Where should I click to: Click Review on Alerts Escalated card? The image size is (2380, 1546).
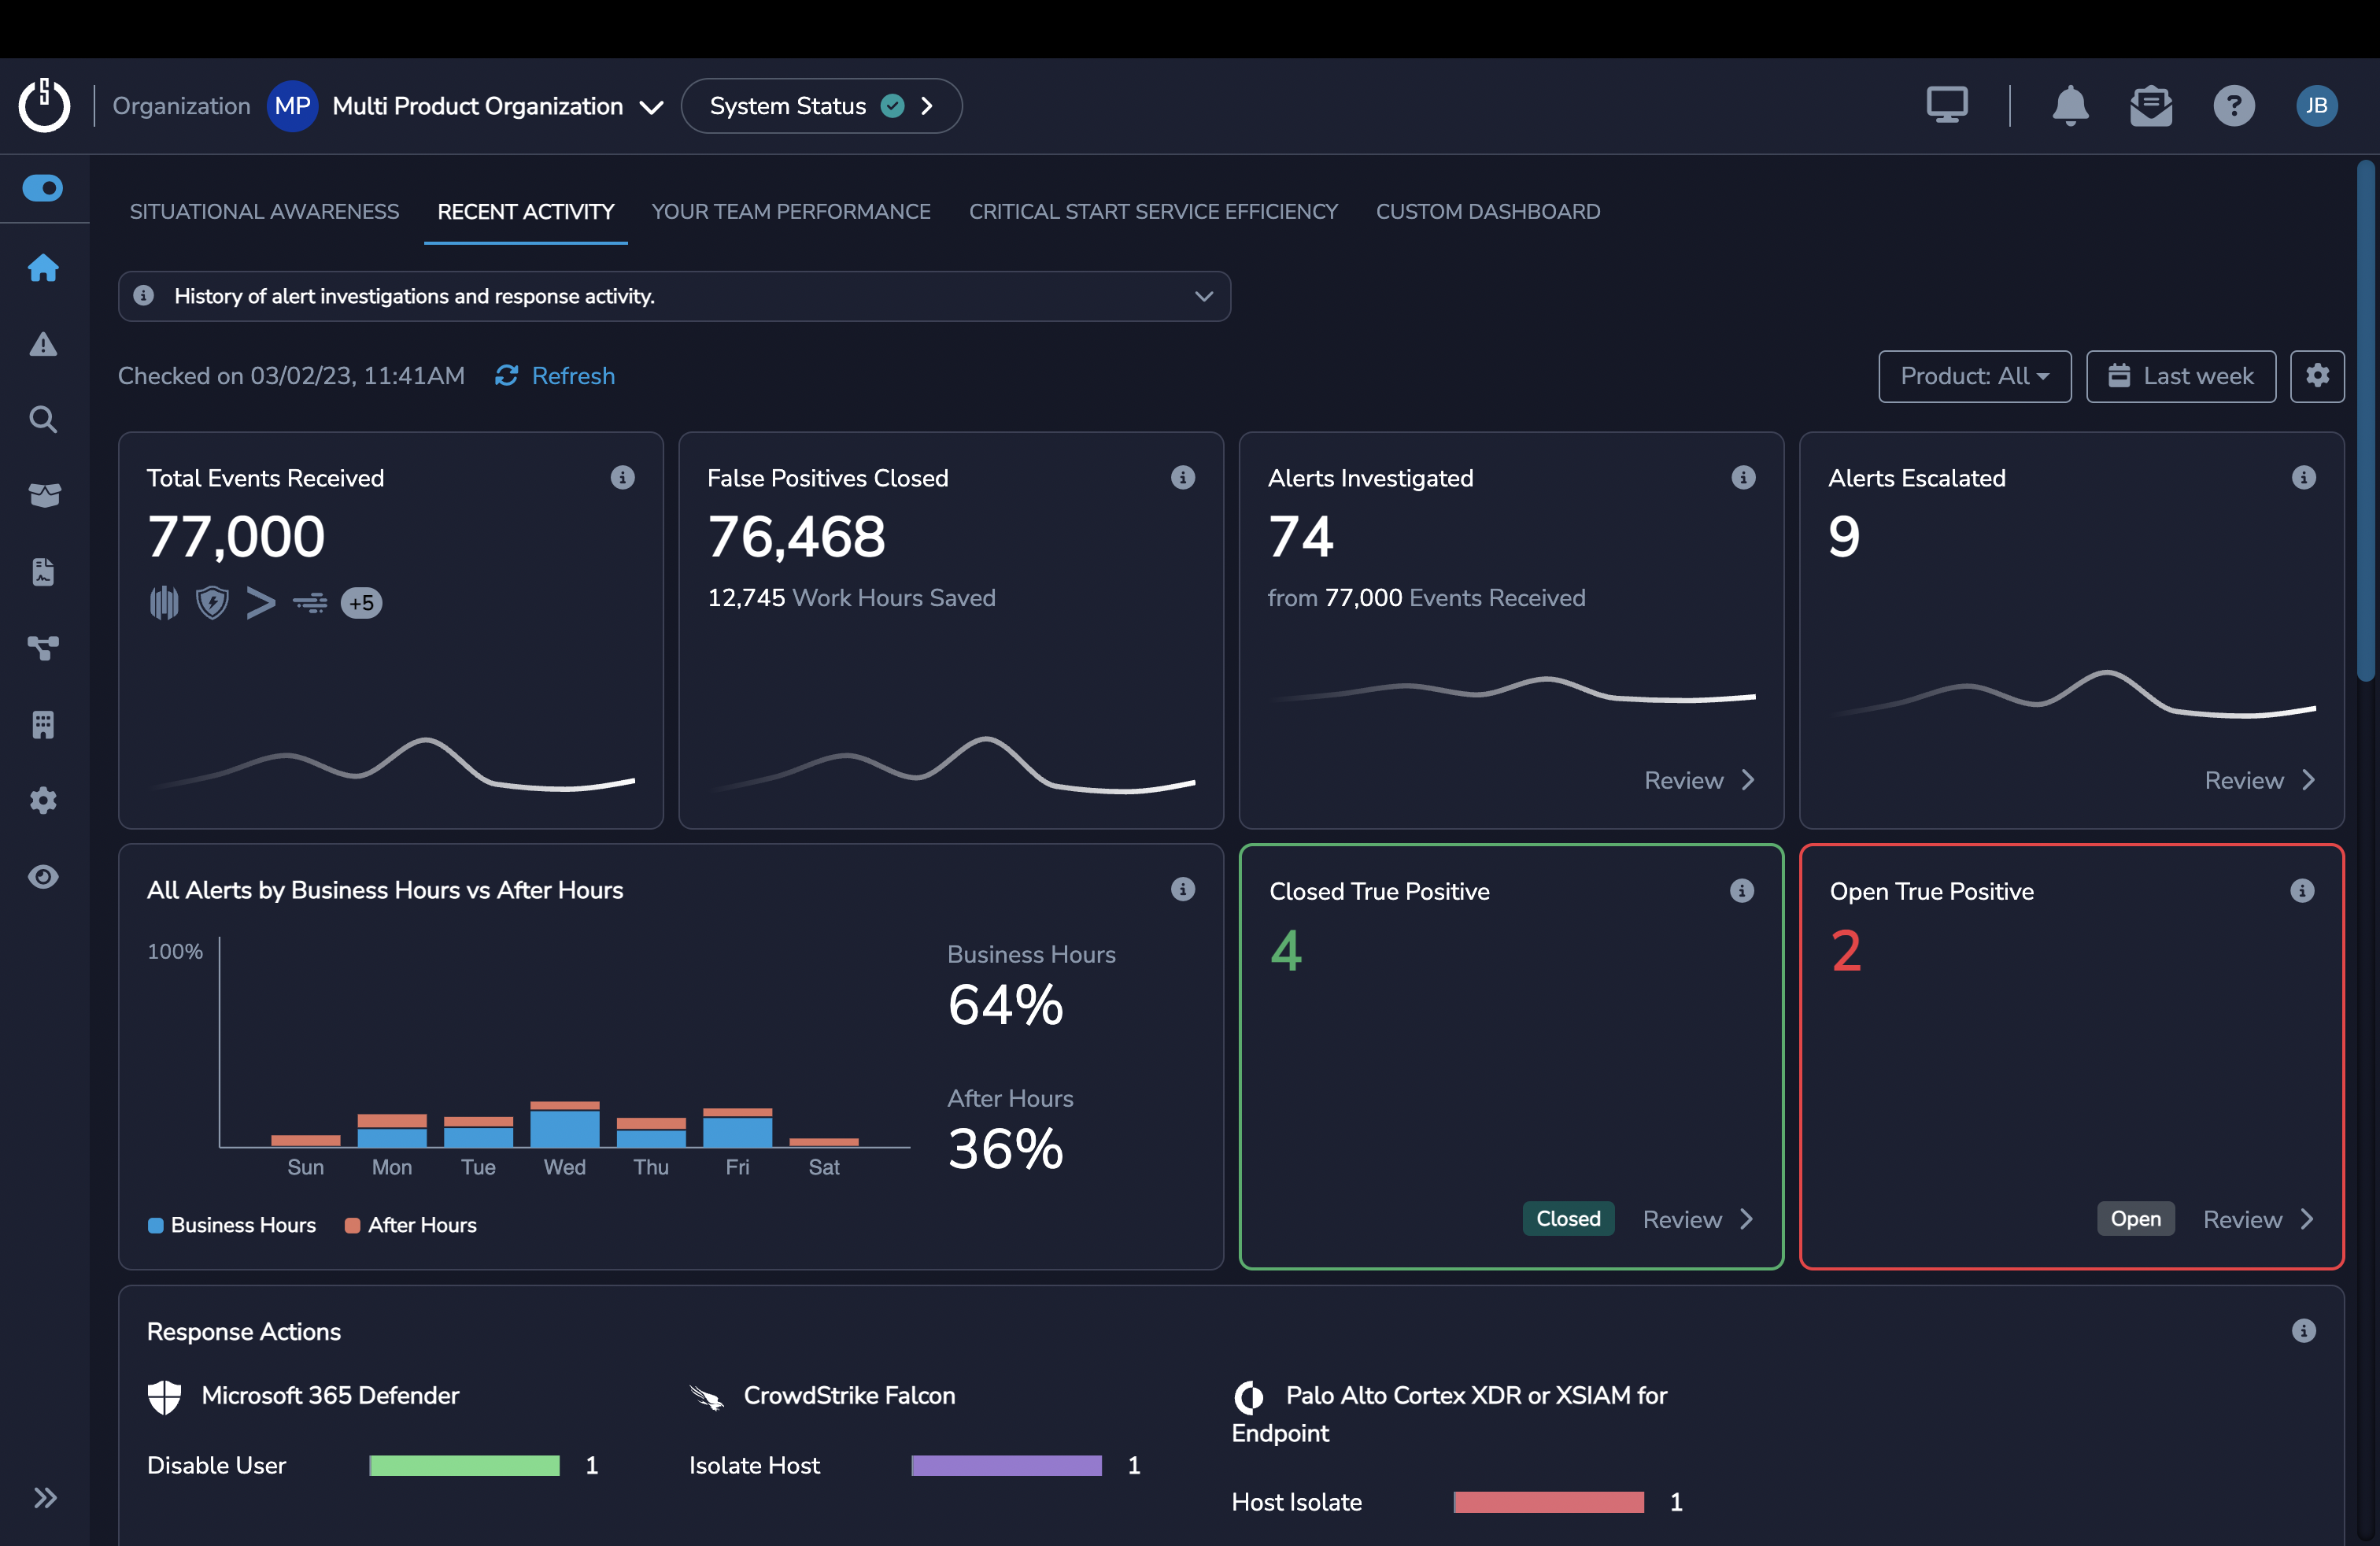tap(2260, 780)
